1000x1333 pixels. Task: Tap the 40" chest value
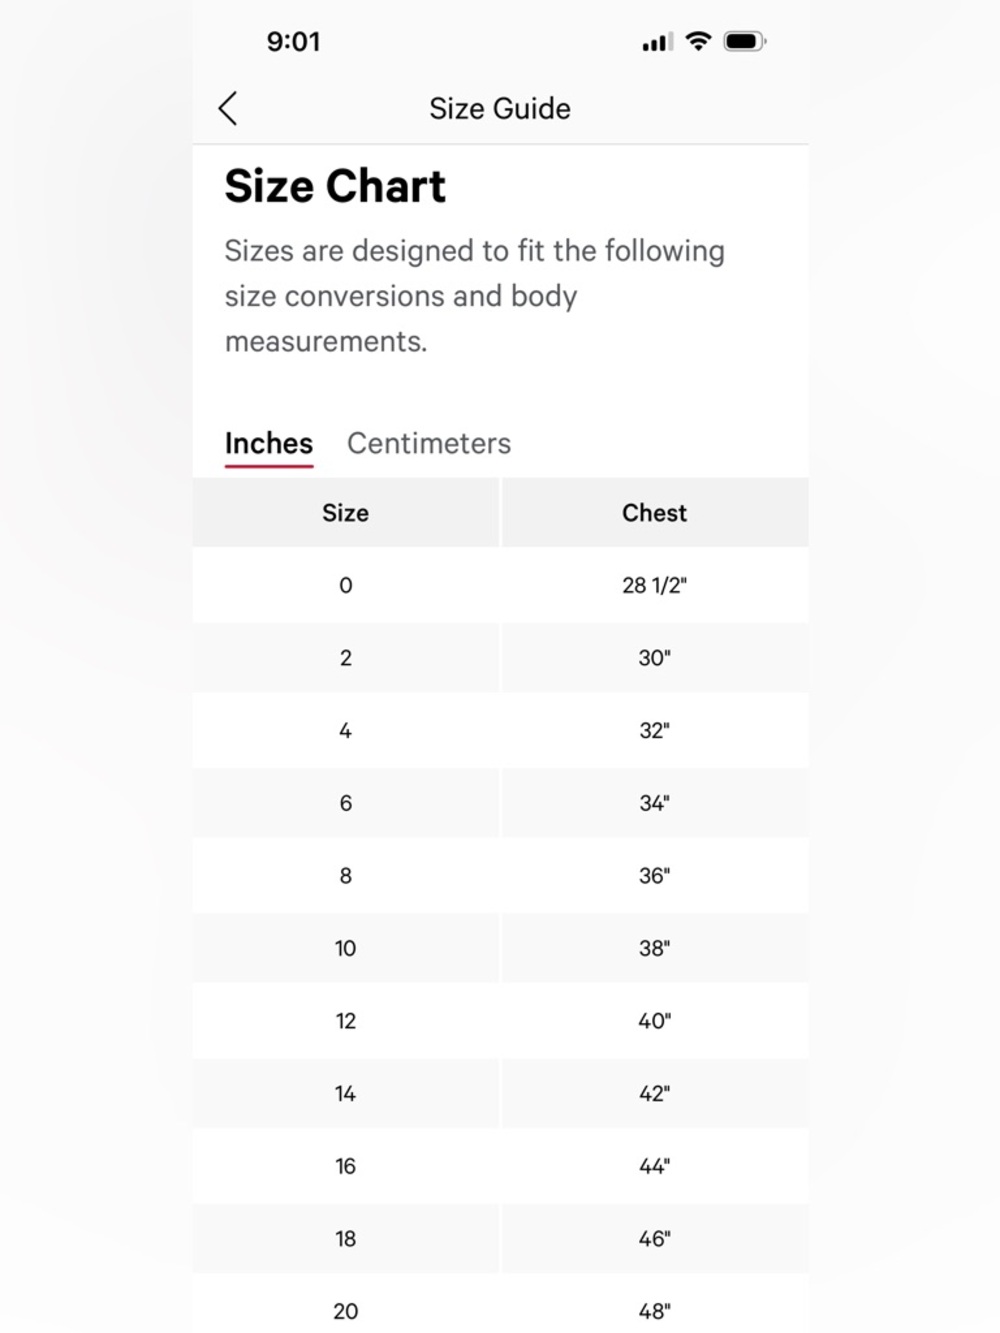coord(655,1021)
